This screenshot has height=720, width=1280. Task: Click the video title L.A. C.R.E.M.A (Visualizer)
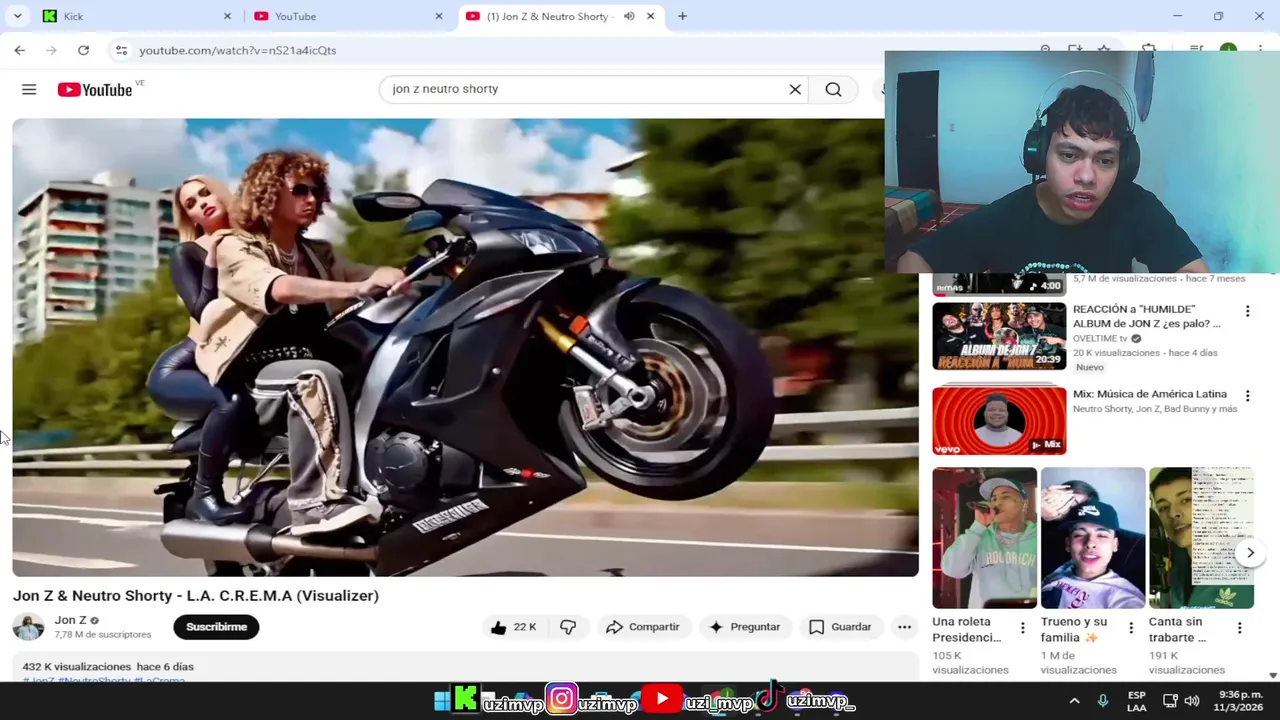click(196, 596)
